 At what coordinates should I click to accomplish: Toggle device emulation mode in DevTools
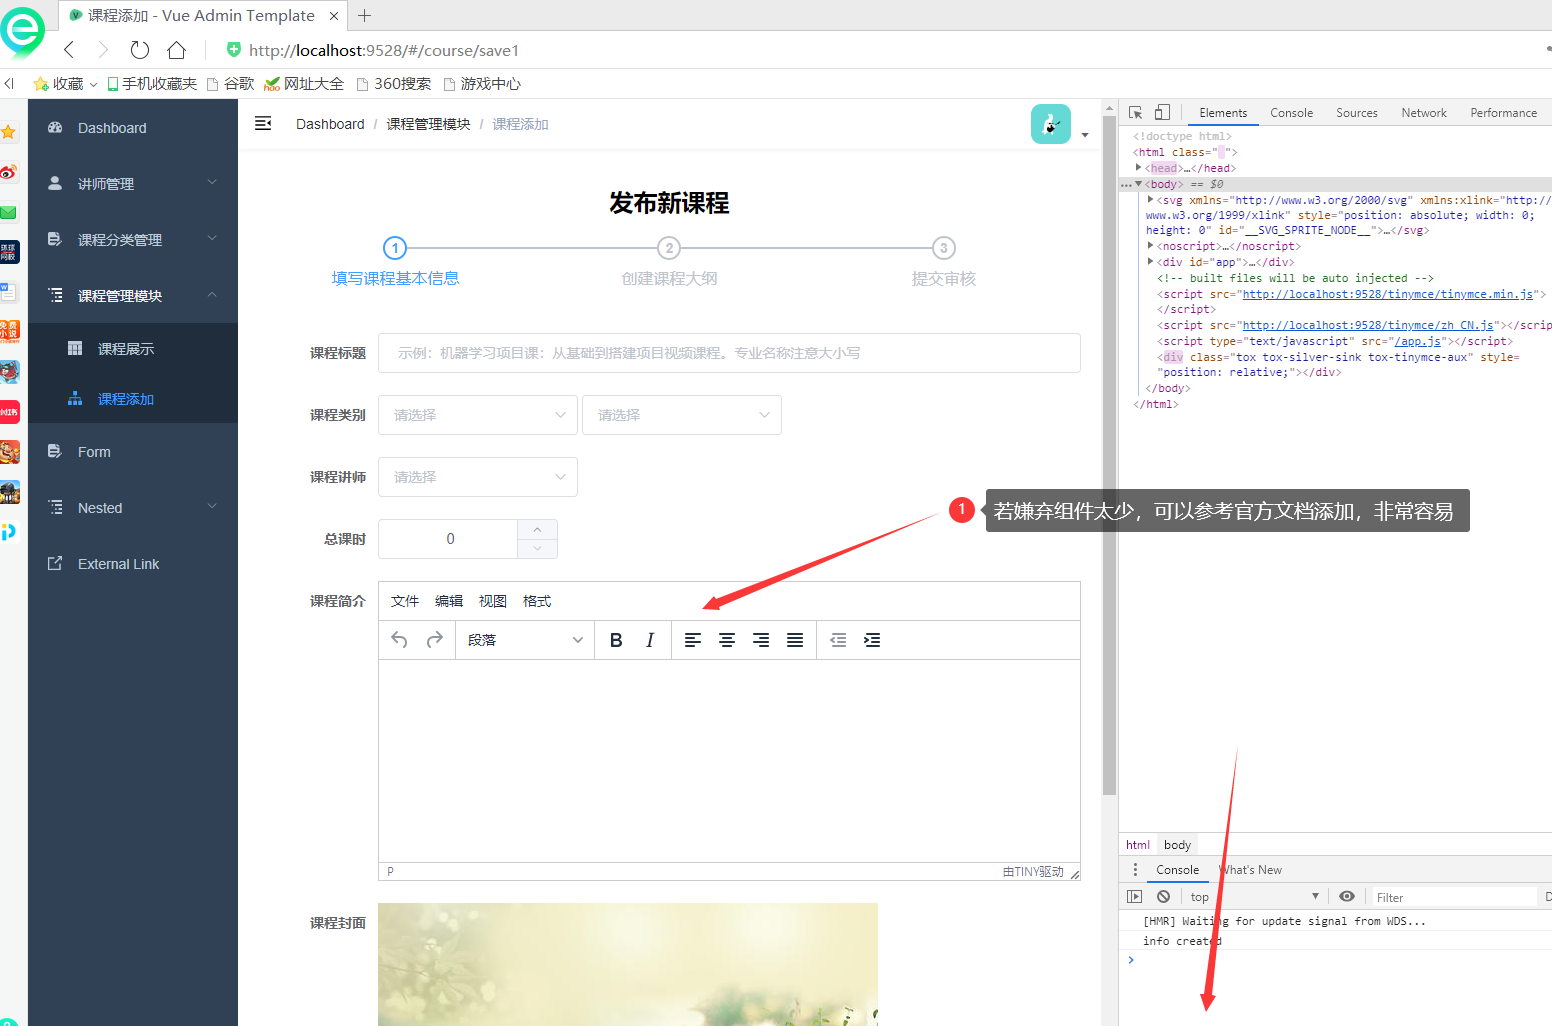pyautogui.click(x=1161, y=112)
